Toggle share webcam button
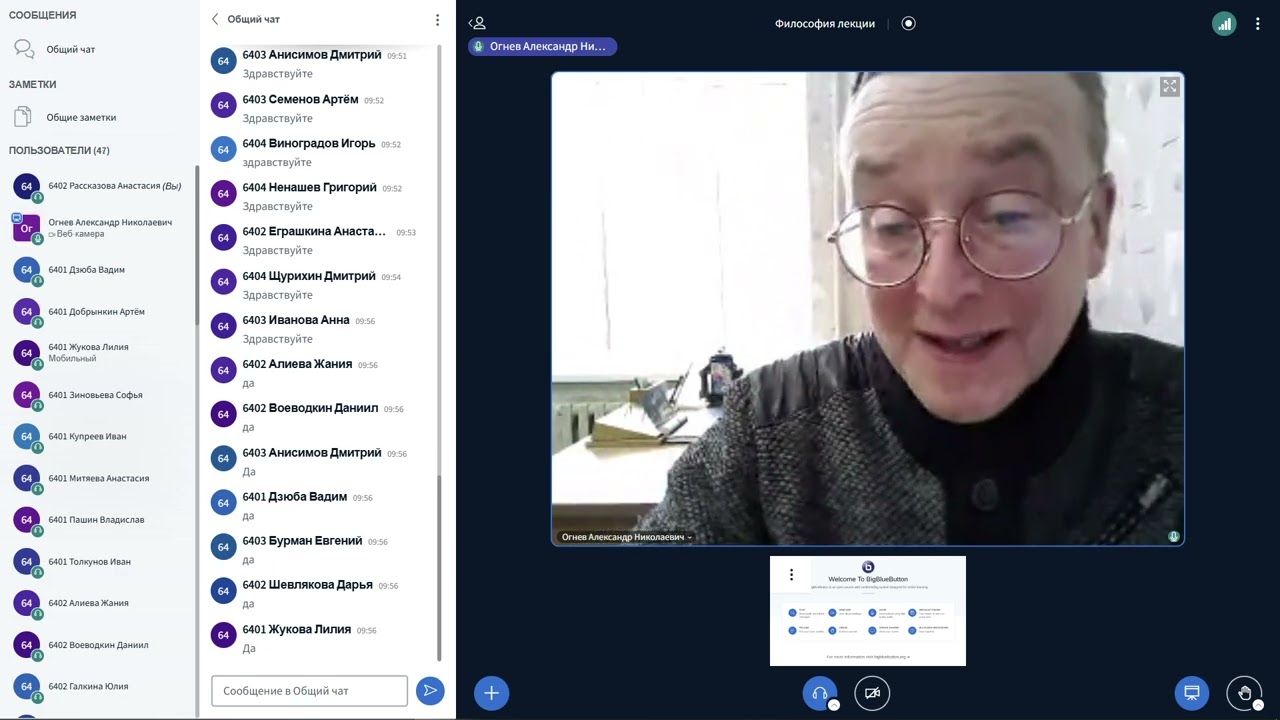This screenshot has height=720, width=1280. tap(872, 693)
